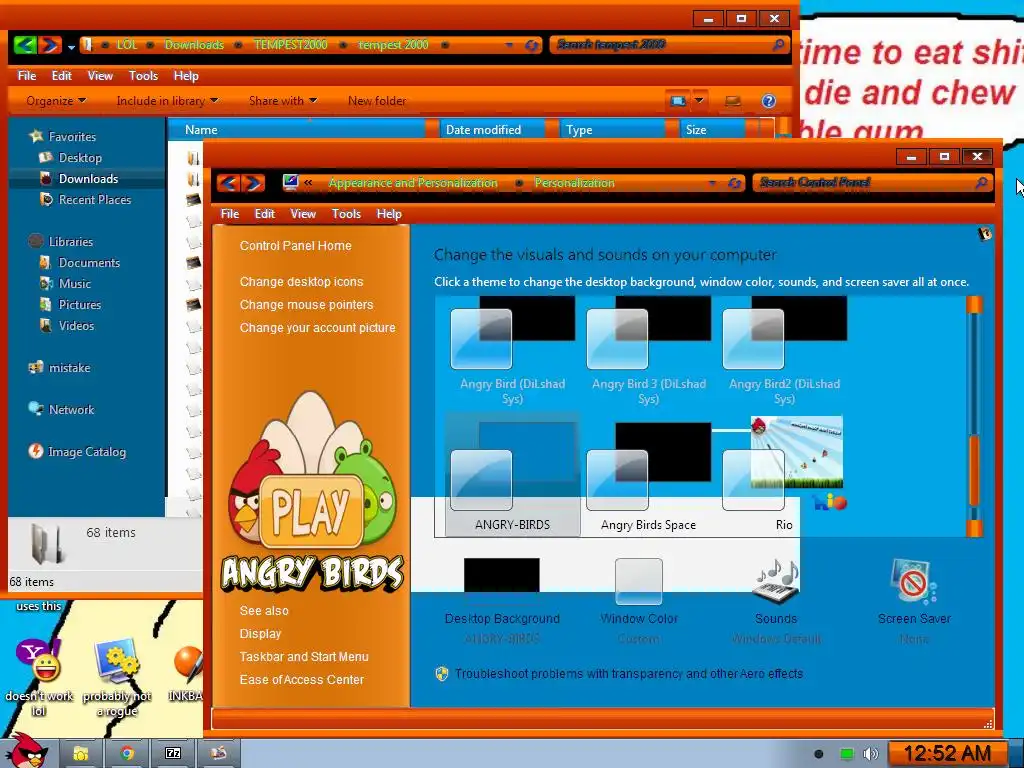Open Control Panel Home link
This screenshot has height=768, width=1024.
click(x=295, y=246)
